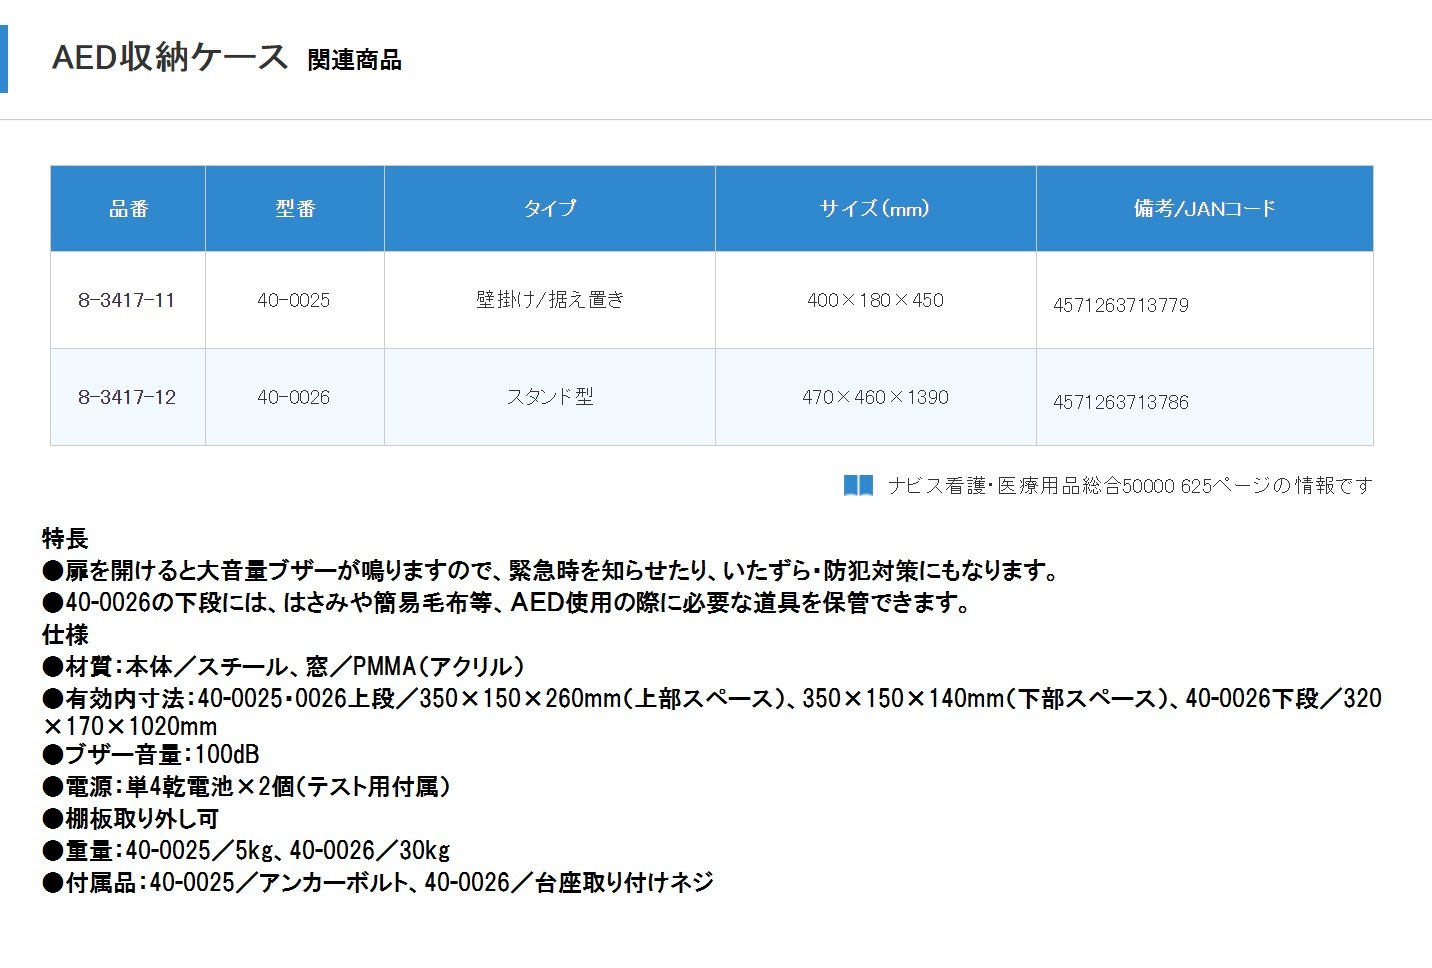
Task: Click JAN code 4571263713786
Action: click(1121, 402)
